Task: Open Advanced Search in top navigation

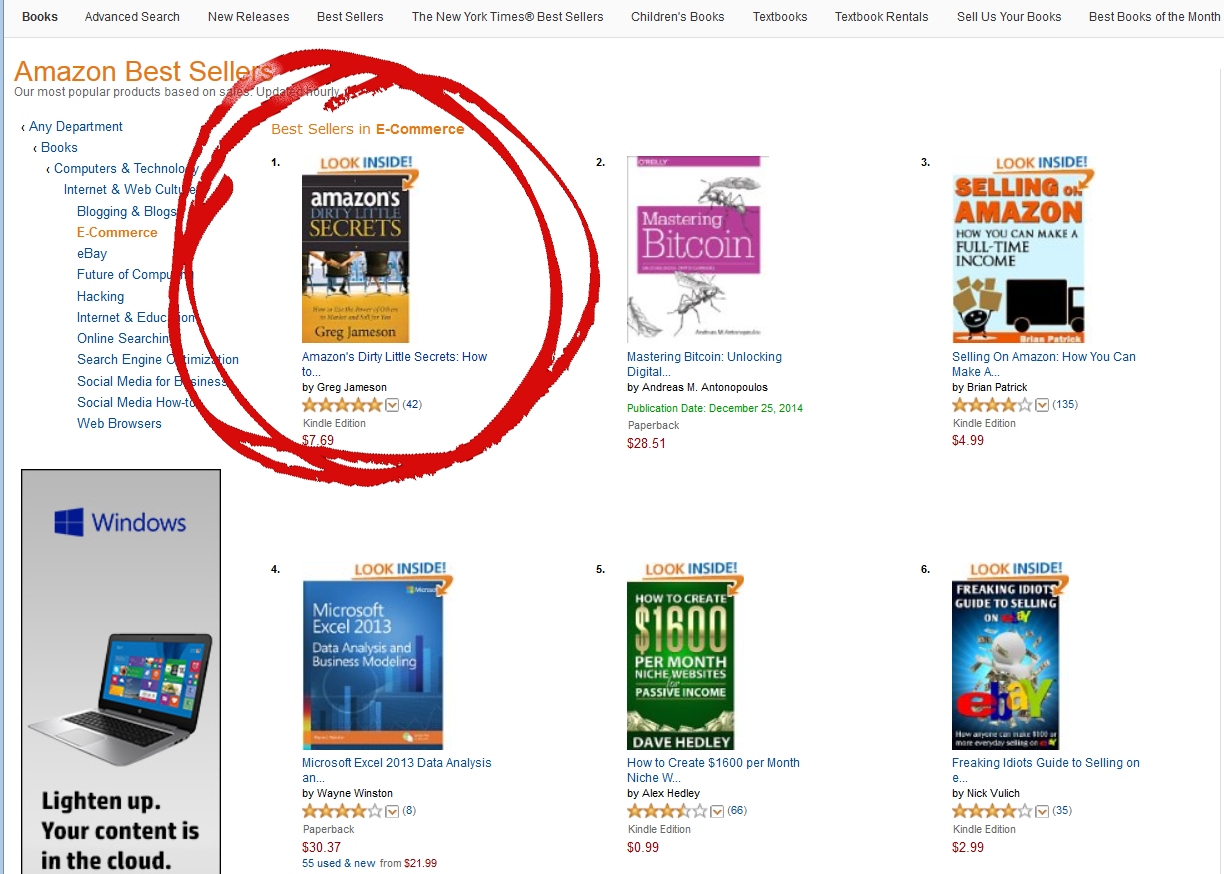Action: point(132,17)
